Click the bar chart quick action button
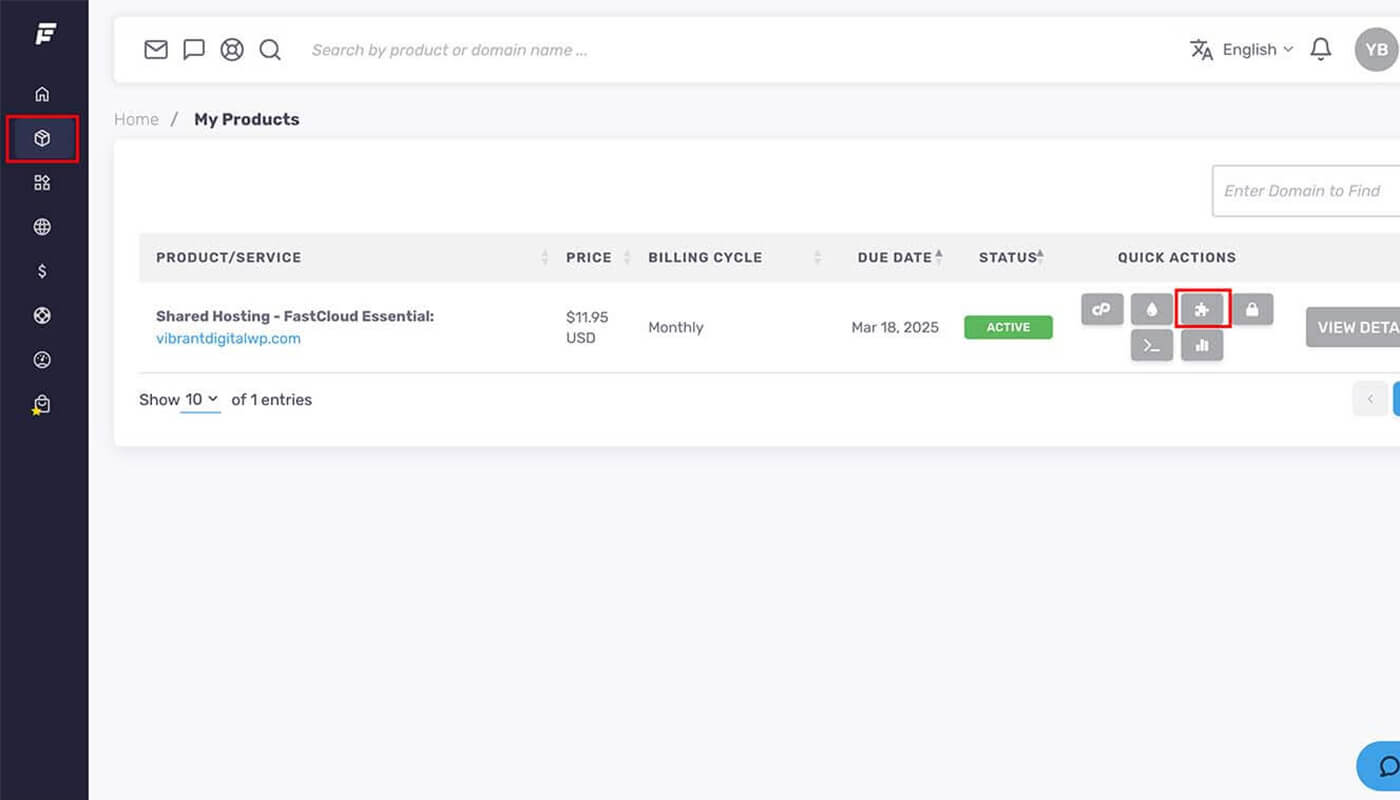Screen dimensions: 1400x800 [x=1202, y=345]
